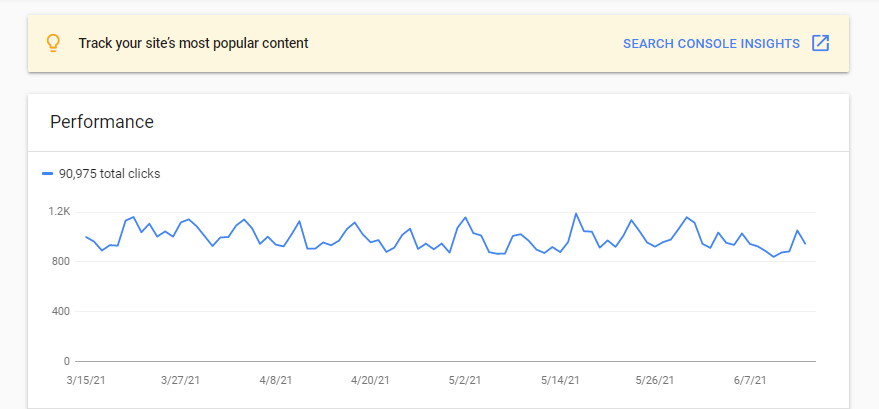
Task: Click the 0 baseline label
Action: pos(67,361)
